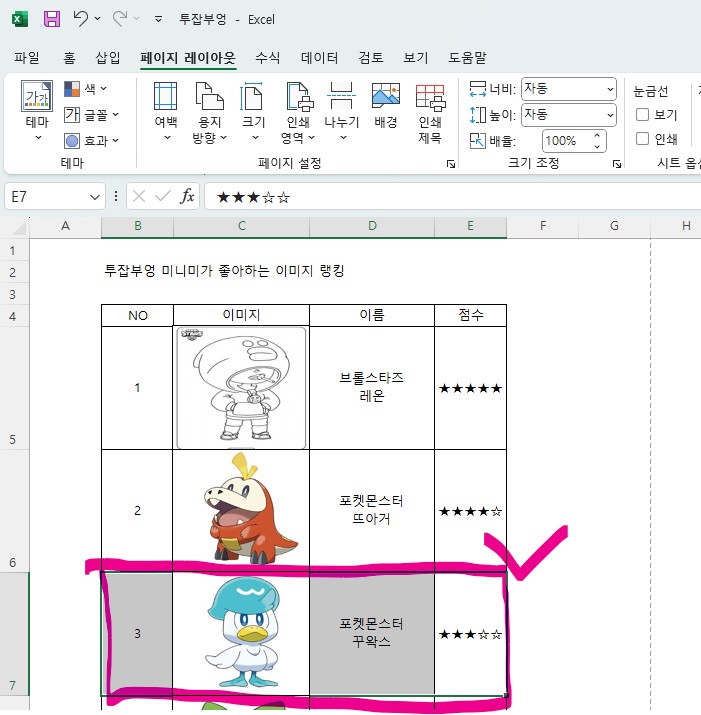Switch to the 검토 tab
This screenshot has width=701, height=715.
(x=370, y=58)
